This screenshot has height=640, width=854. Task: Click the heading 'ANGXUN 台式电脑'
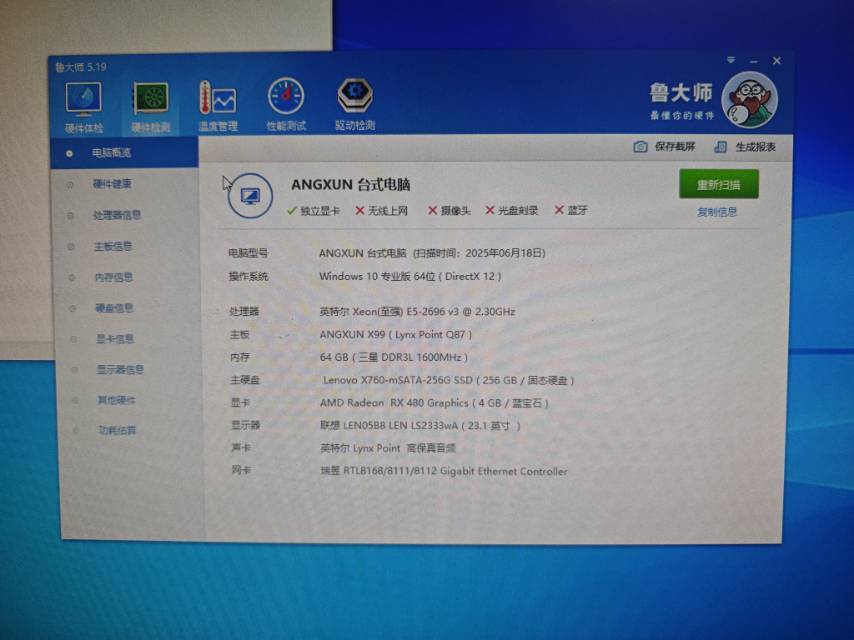(x=351, y=185)
